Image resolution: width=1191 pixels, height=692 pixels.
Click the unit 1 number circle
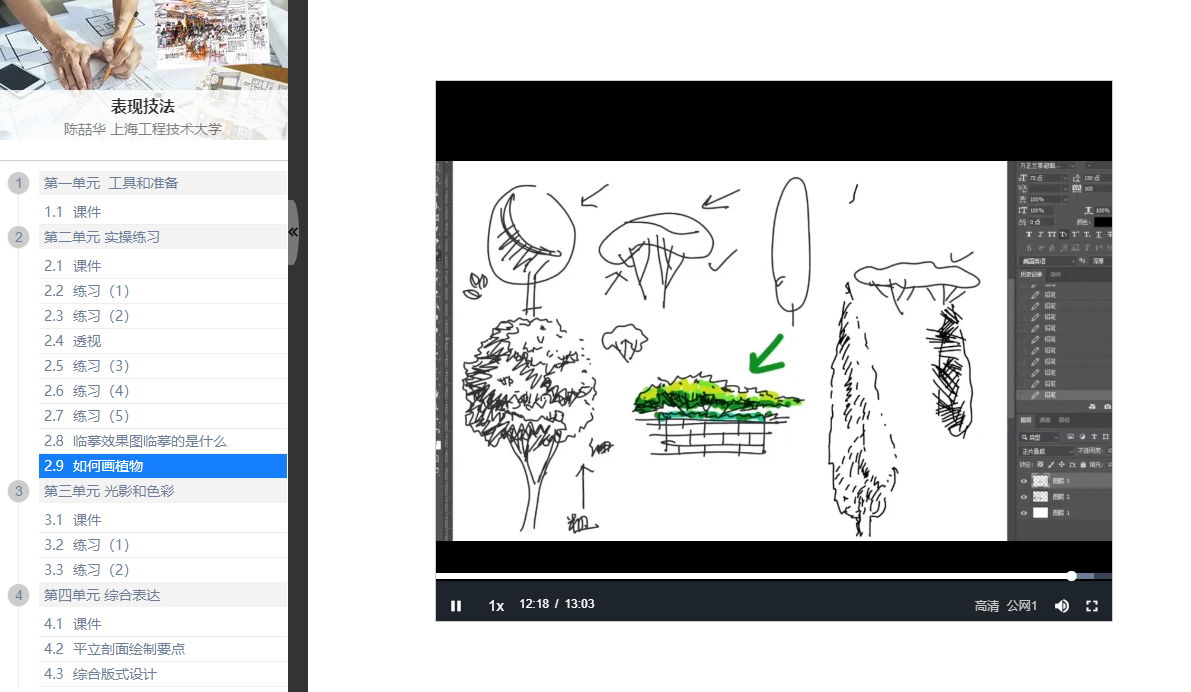point(18,184)
